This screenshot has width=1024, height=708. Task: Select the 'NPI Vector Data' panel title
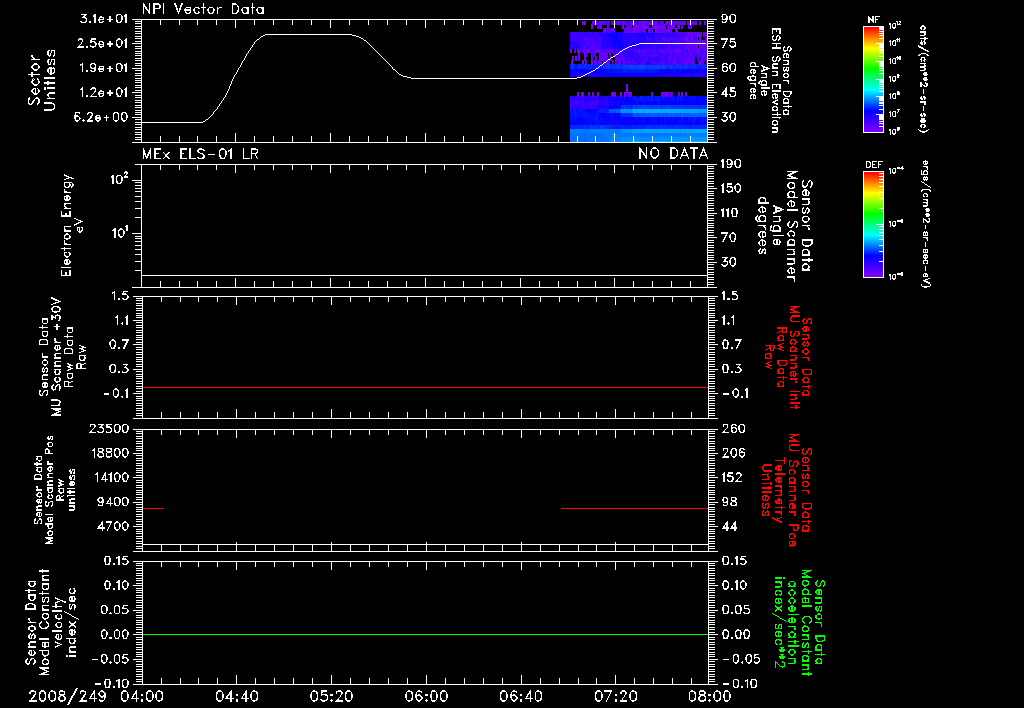pos(203,9)
